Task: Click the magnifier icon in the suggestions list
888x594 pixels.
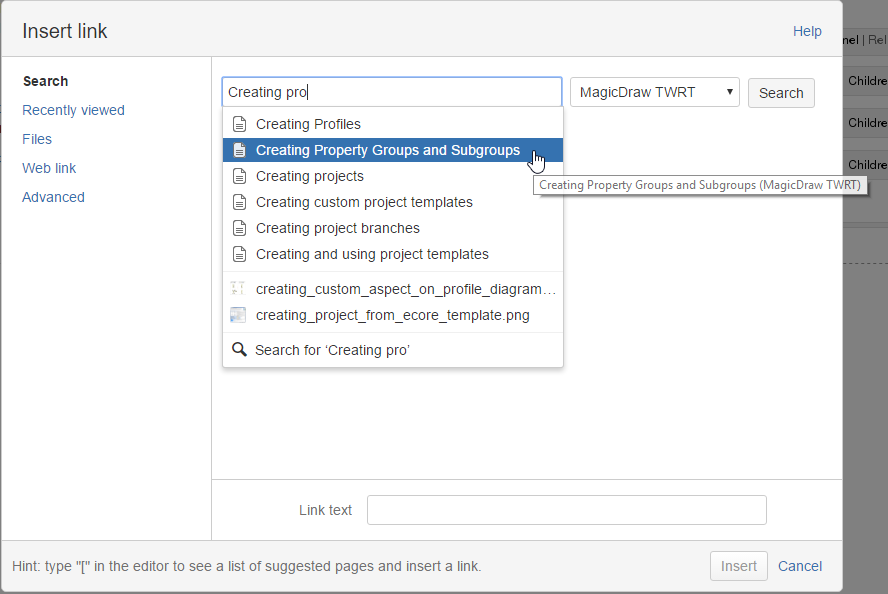Action: coord(239,350)
